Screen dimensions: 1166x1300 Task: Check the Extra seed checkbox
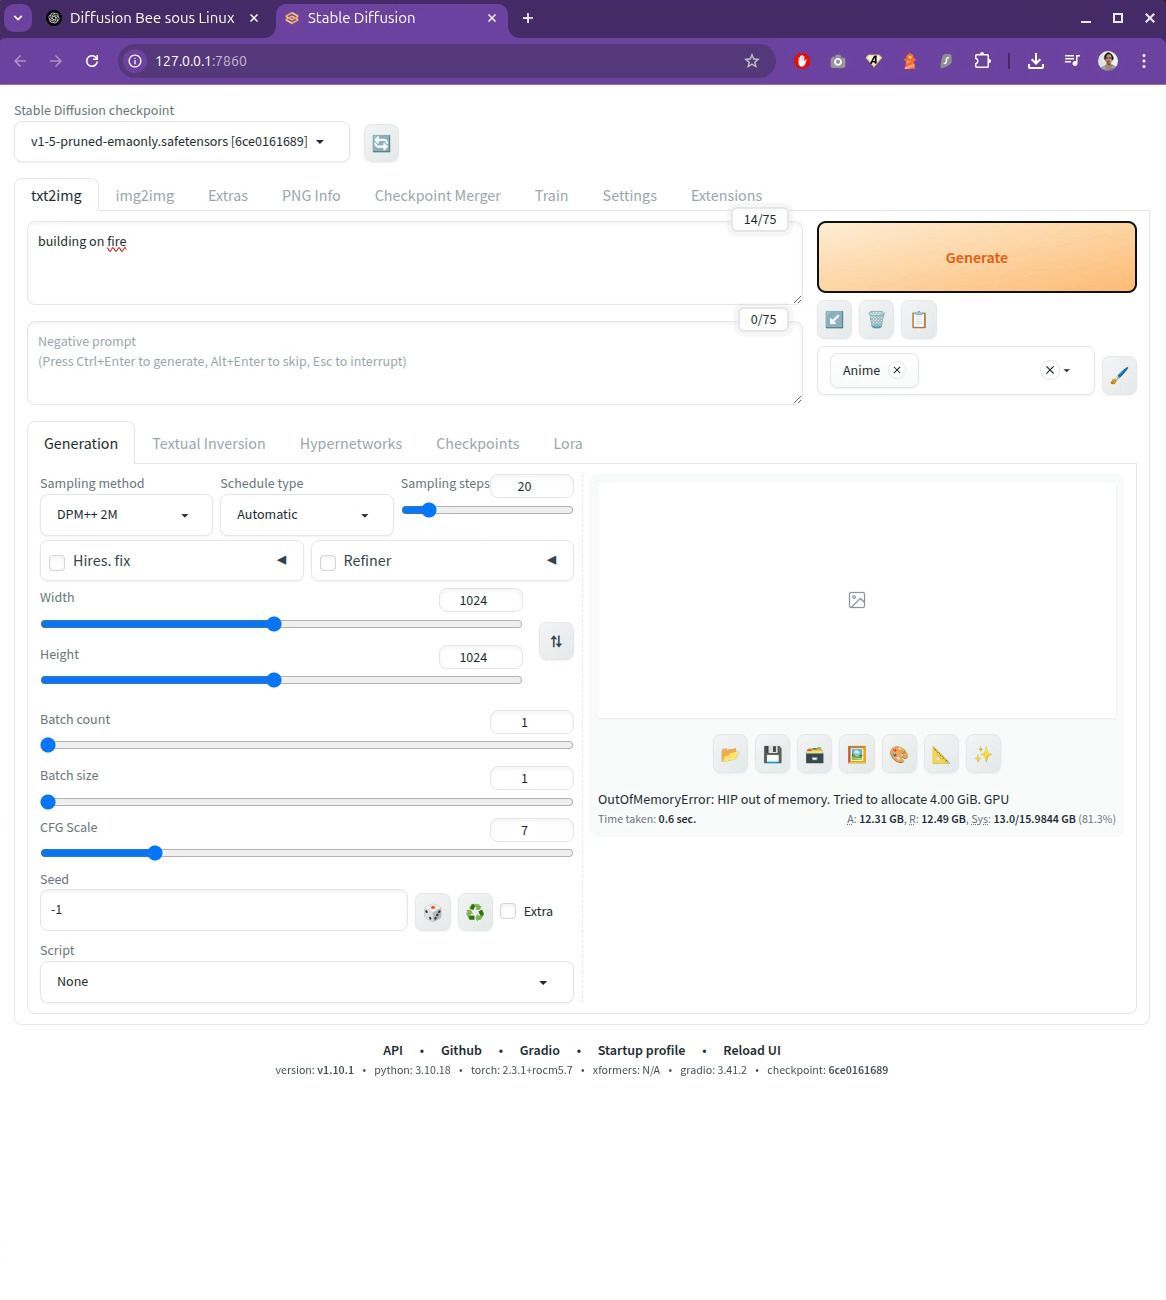508,911
